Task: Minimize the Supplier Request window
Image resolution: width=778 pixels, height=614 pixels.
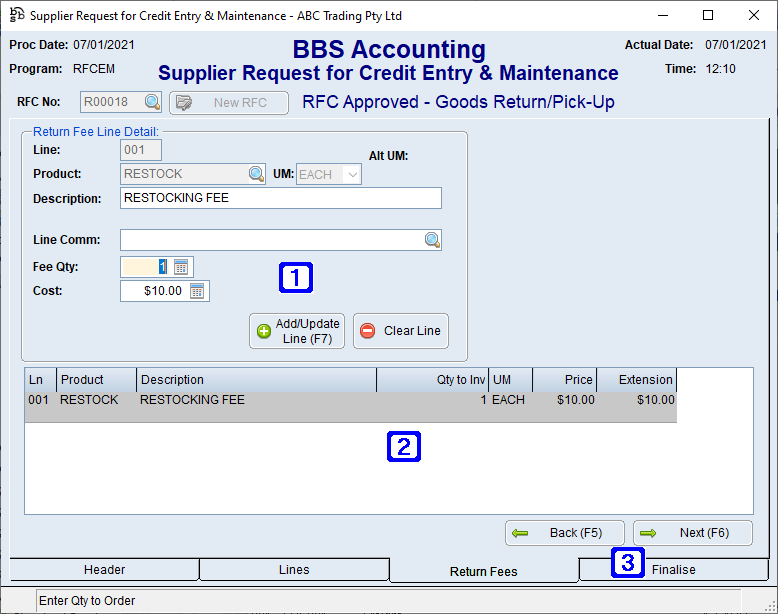Action: point(663,15)
